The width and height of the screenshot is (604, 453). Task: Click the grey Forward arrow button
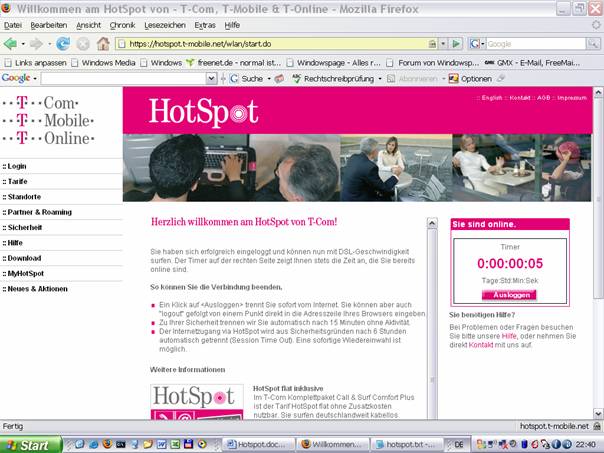click(x=36, y=44)
